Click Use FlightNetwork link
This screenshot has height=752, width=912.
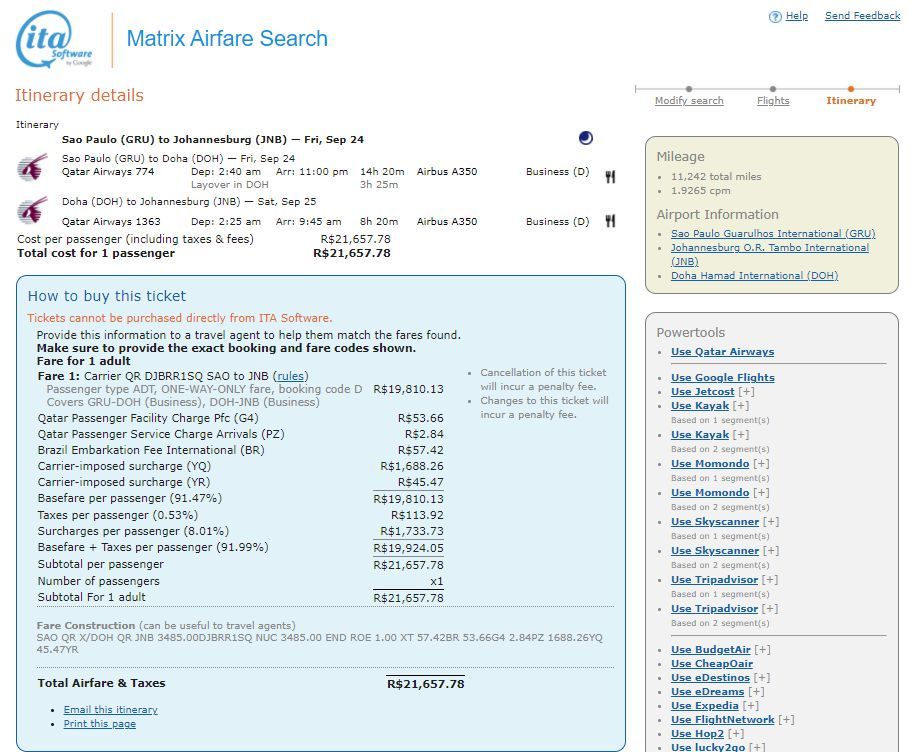click(x=722, y=719)
